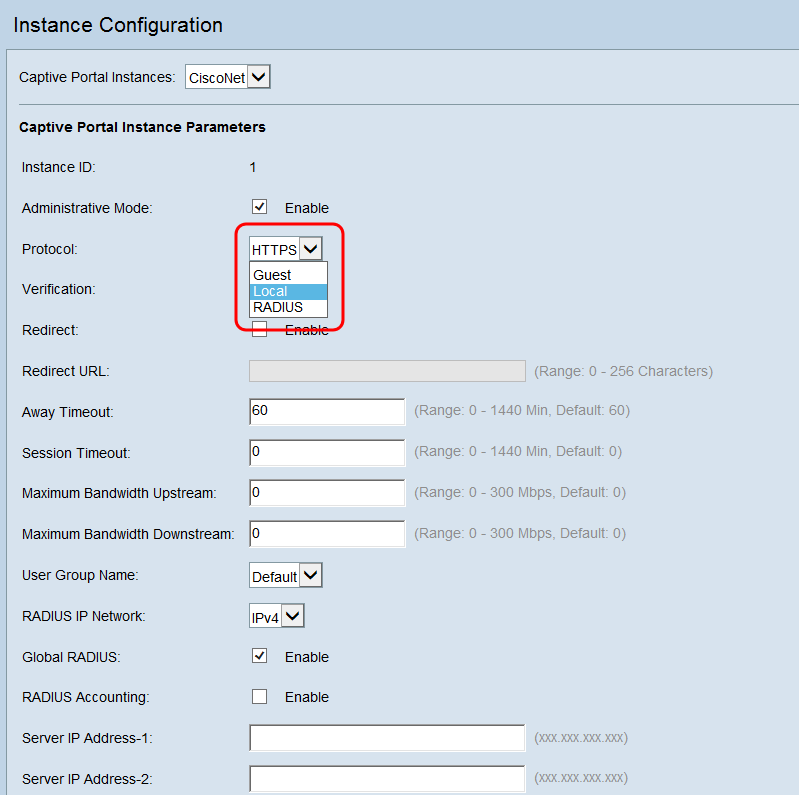The image size is (799, 795).
Task: Toggle the Redirect Enable checkbox
Action: tap(260, 331)
